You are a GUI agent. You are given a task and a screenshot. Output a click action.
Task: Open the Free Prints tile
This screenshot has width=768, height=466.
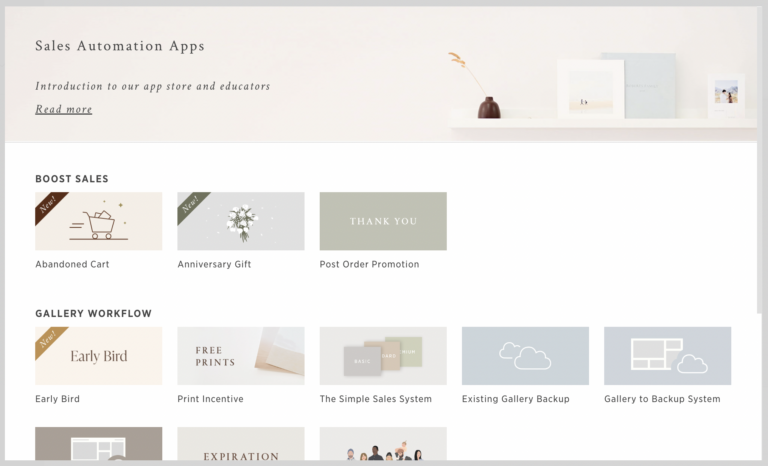point(241,356)
